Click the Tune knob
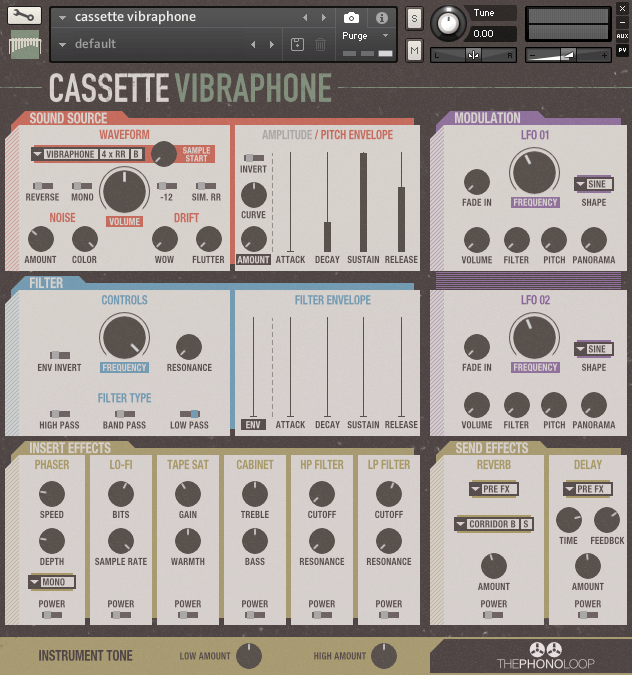The height and width of the screenshot is (675, 632). point(448,23)
